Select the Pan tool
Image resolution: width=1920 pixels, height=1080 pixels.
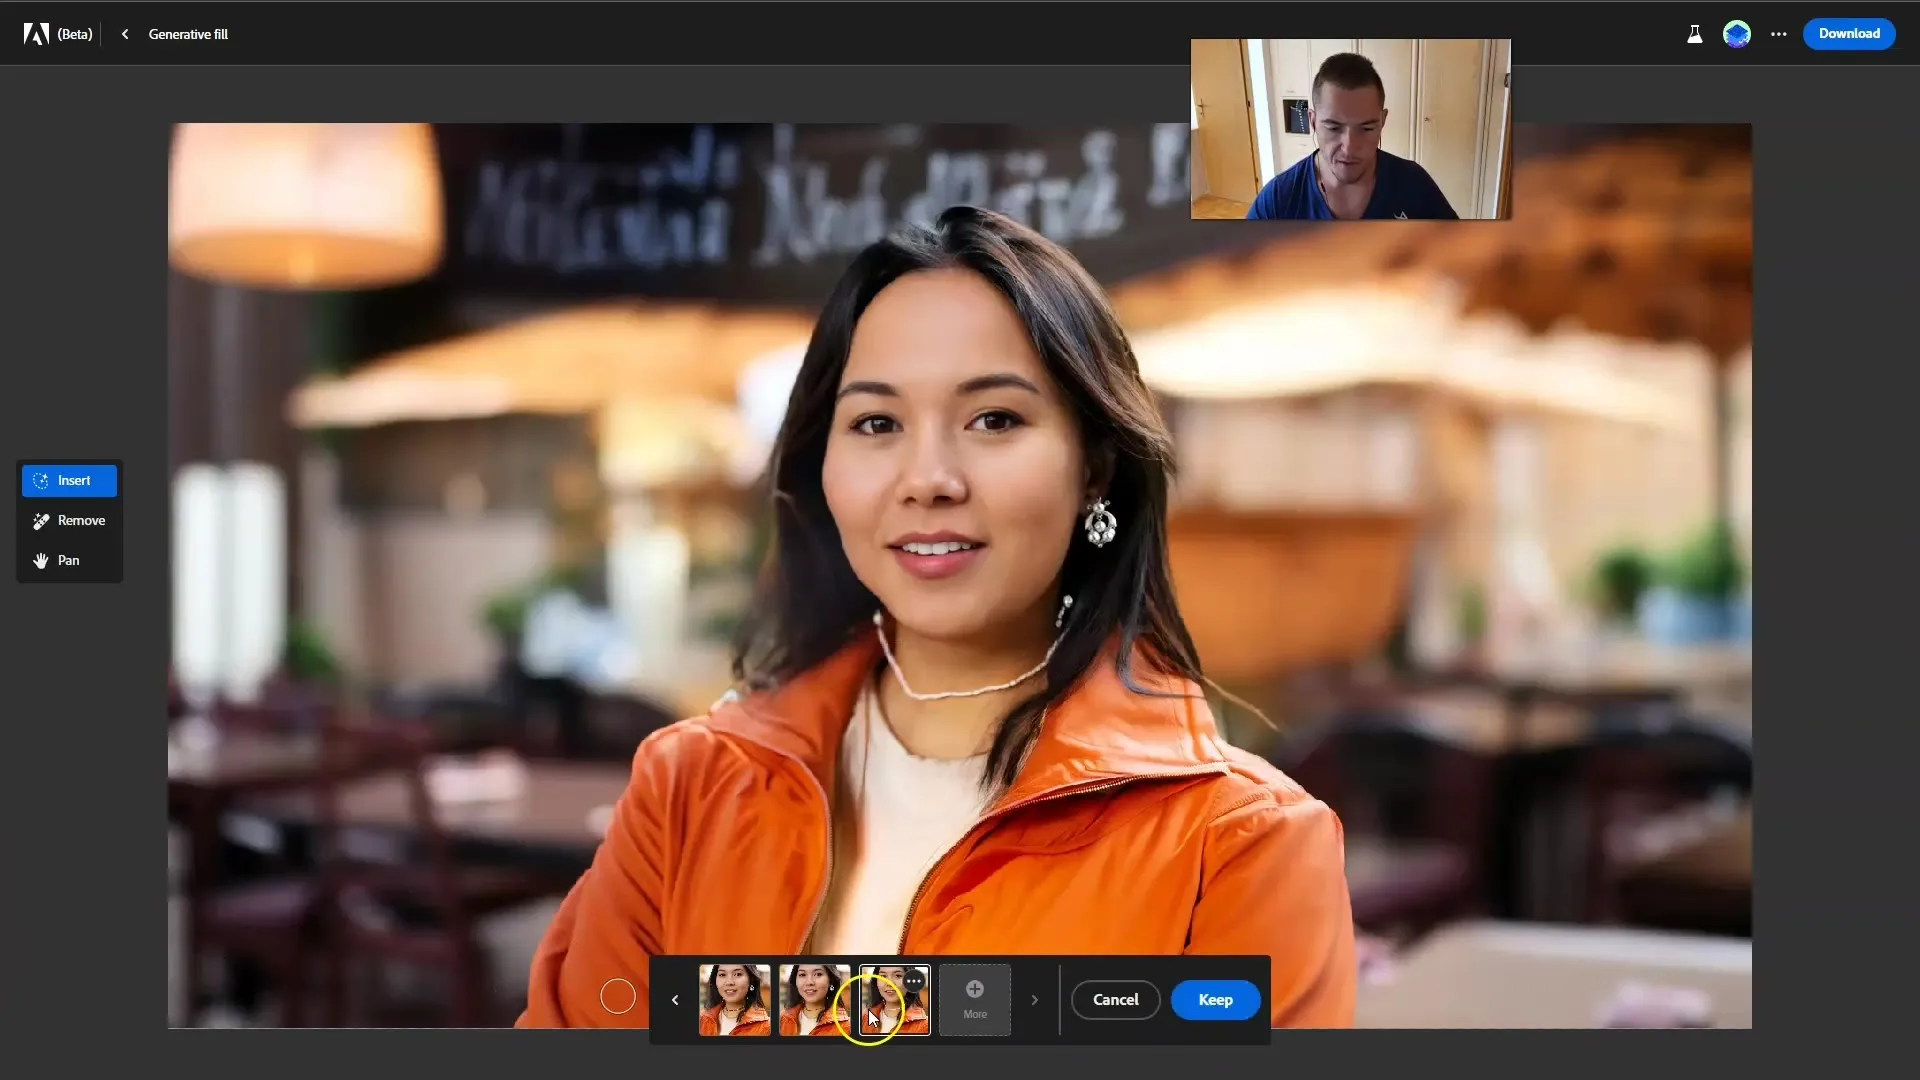pyautogui.click(x=69, y=561)
